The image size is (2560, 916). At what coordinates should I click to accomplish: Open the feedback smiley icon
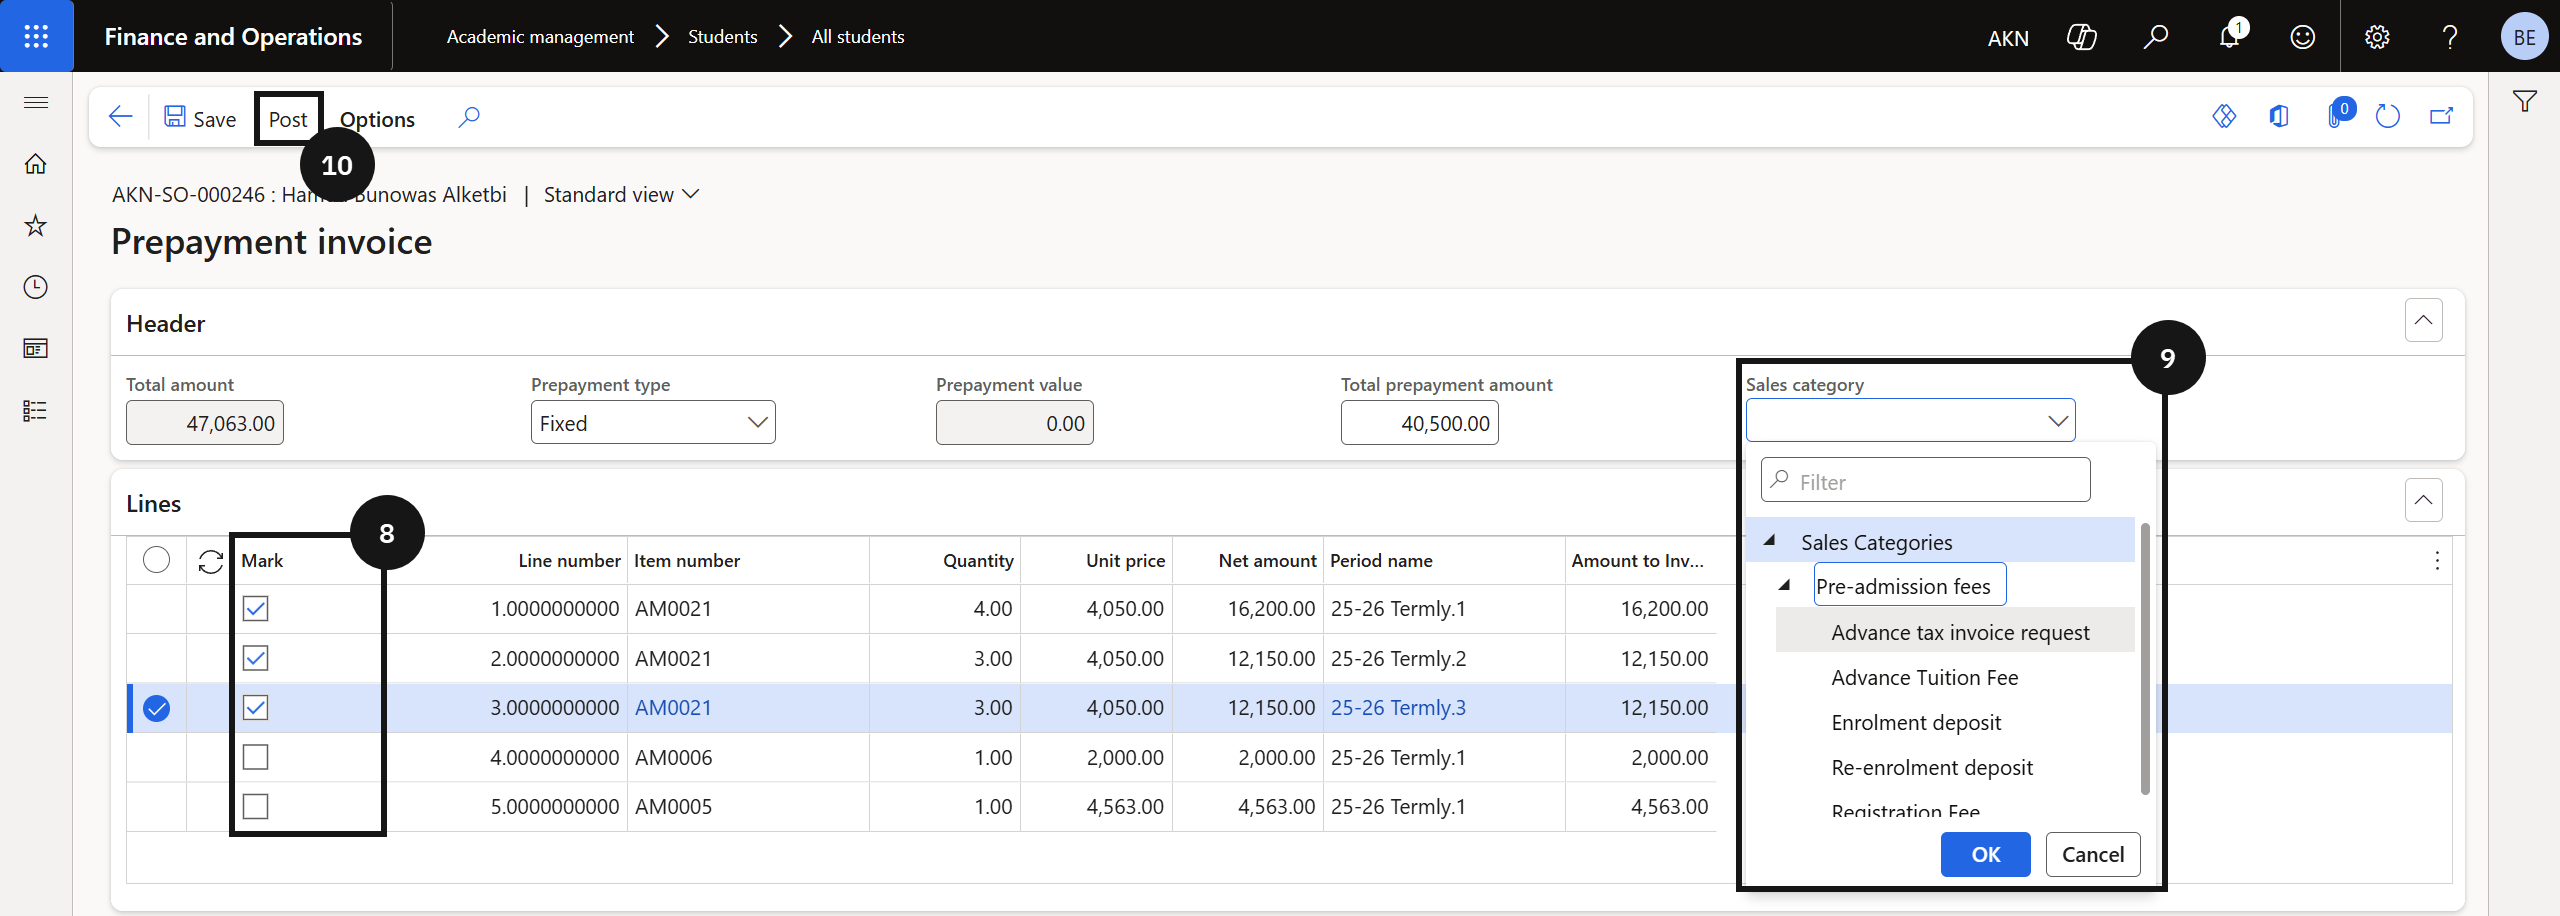point(2303,37)
